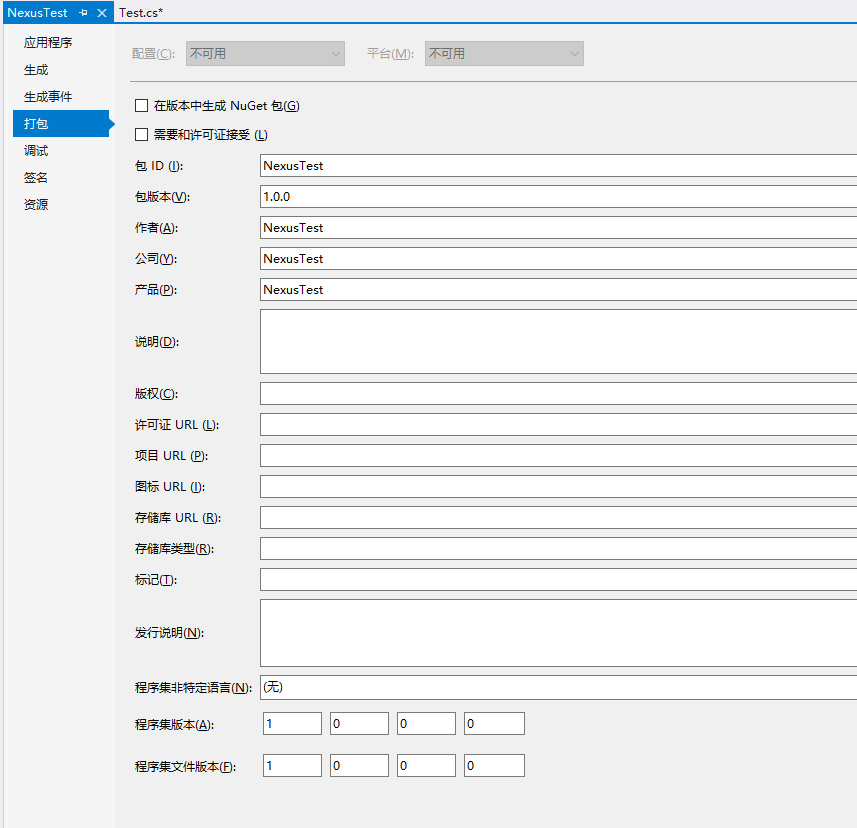Click the 包版本 input field
This screenshot has width=857, height=828.
(x=559, y=197)
